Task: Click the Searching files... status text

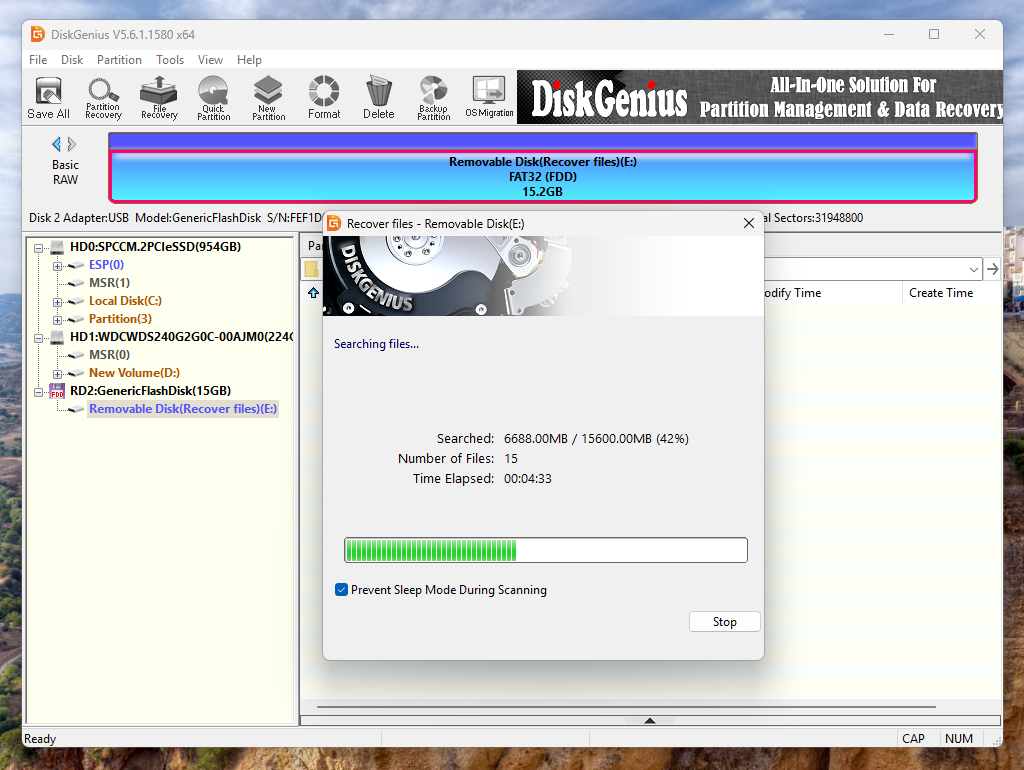Action: (376, 344)
